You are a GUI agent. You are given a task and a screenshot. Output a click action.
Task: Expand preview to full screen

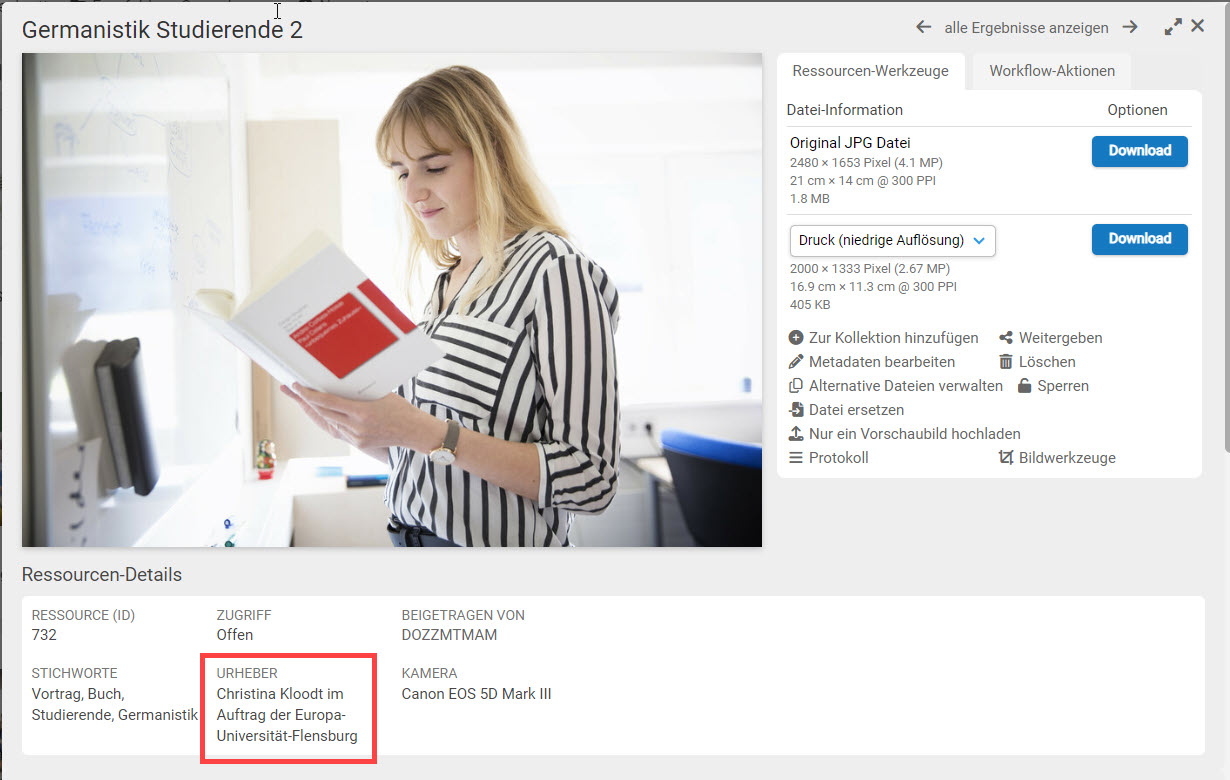[x=1173, y=27]
